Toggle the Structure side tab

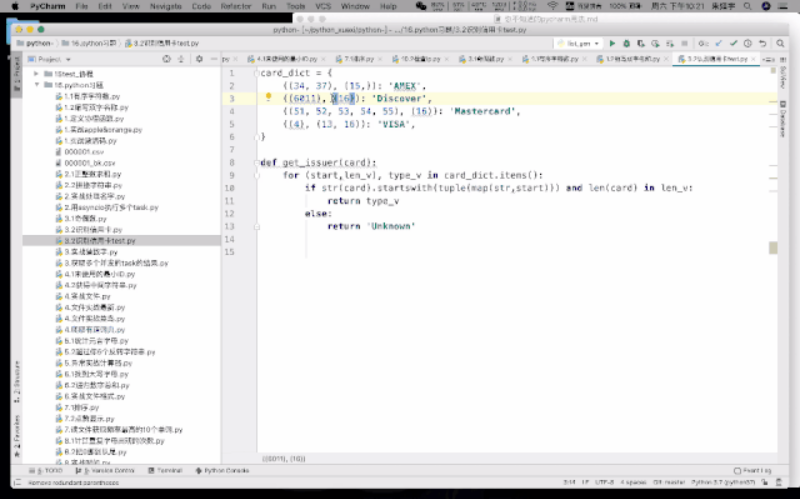click(x=17, y=382)
